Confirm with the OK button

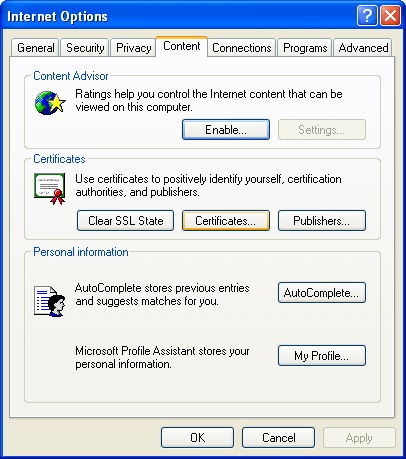pos(197,437)
